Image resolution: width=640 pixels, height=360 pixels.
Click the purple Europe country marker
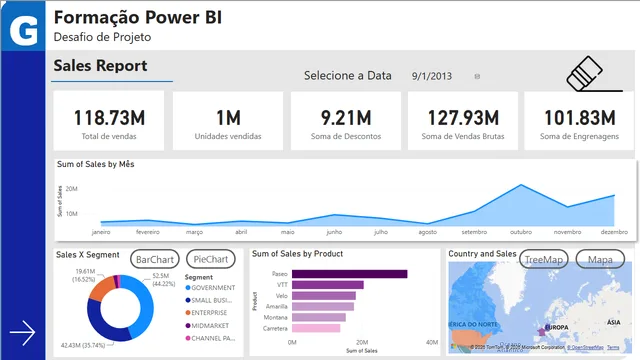point(542,332)
